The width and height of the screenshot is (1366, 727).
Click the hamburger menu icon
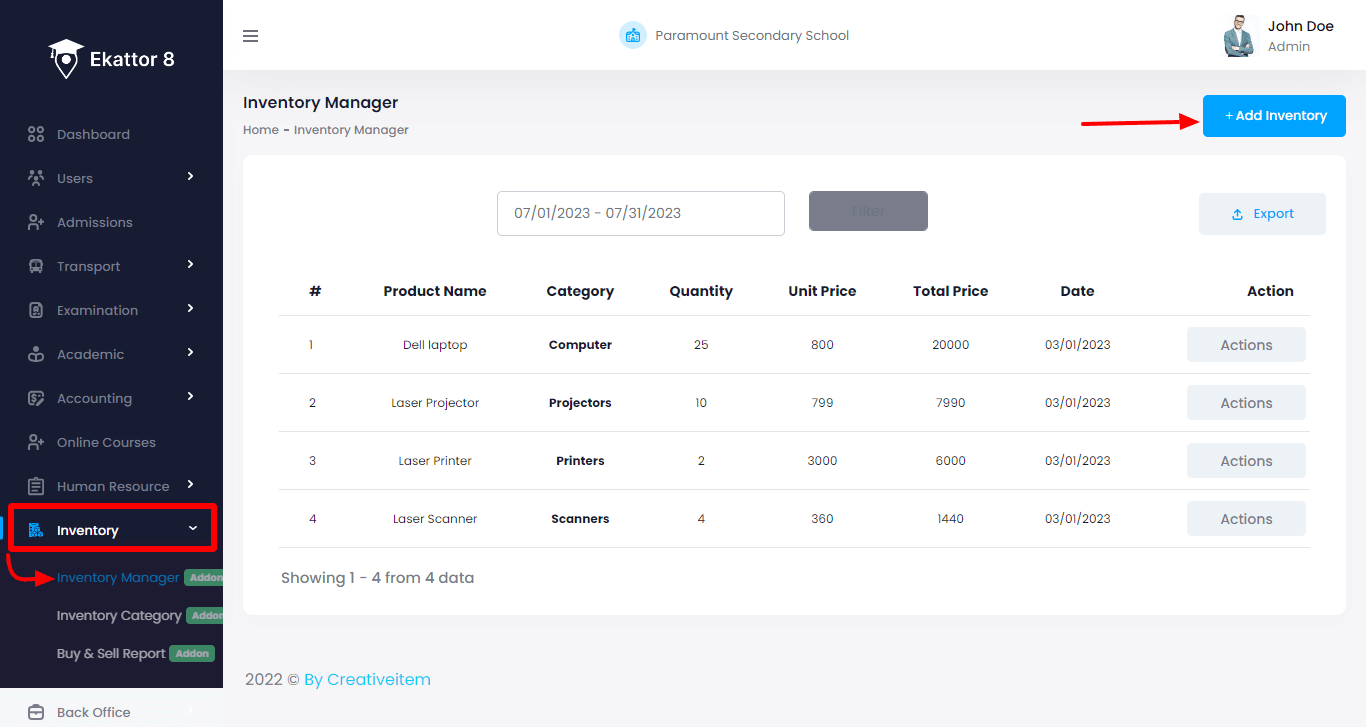pos(251,36)
